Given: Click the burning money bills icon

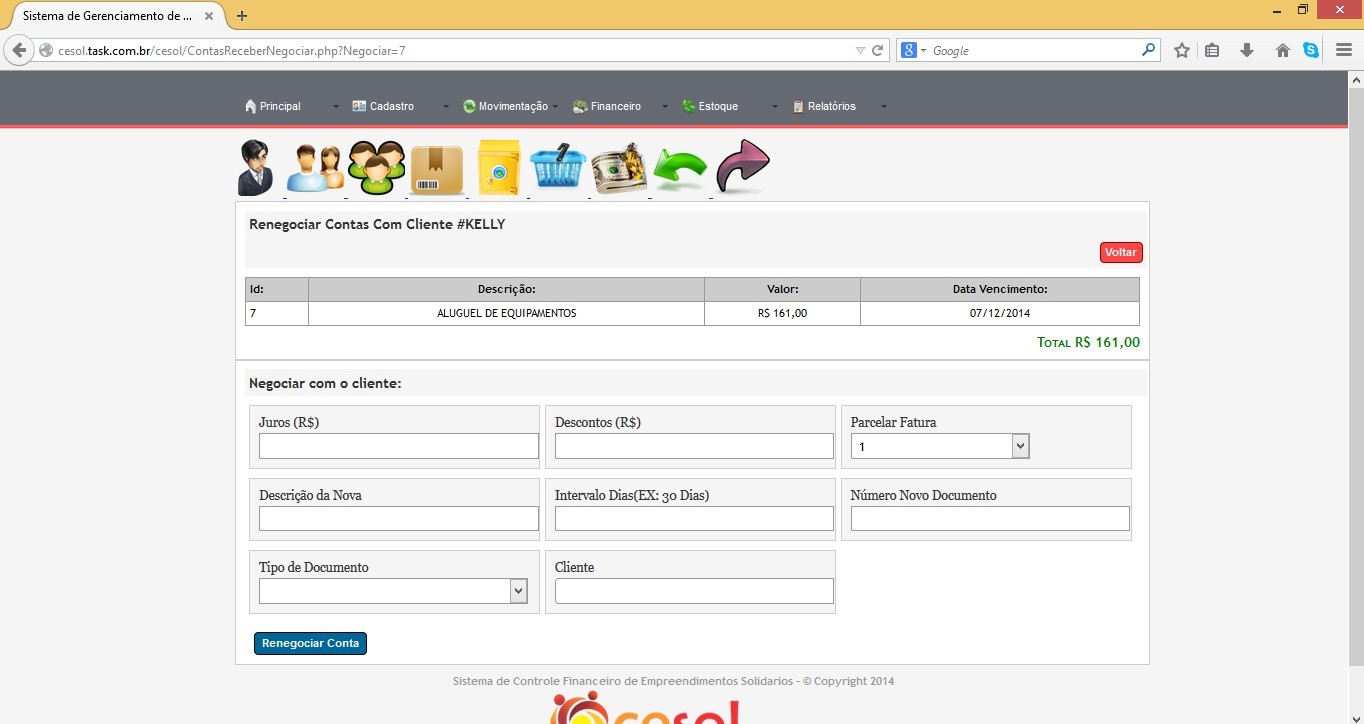Looking at the screenshot, I should coord(619,168).
